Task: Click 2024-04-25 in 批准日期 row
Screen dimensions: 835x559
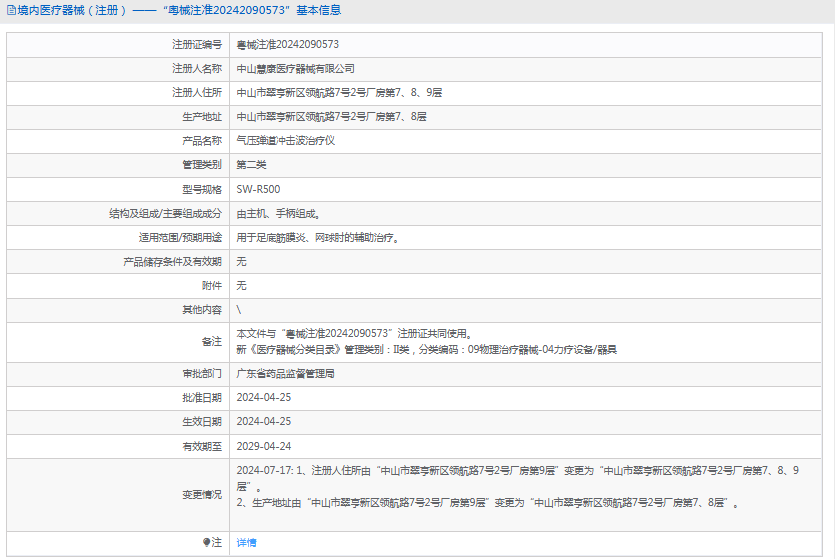Action: (x=264, y=398)
